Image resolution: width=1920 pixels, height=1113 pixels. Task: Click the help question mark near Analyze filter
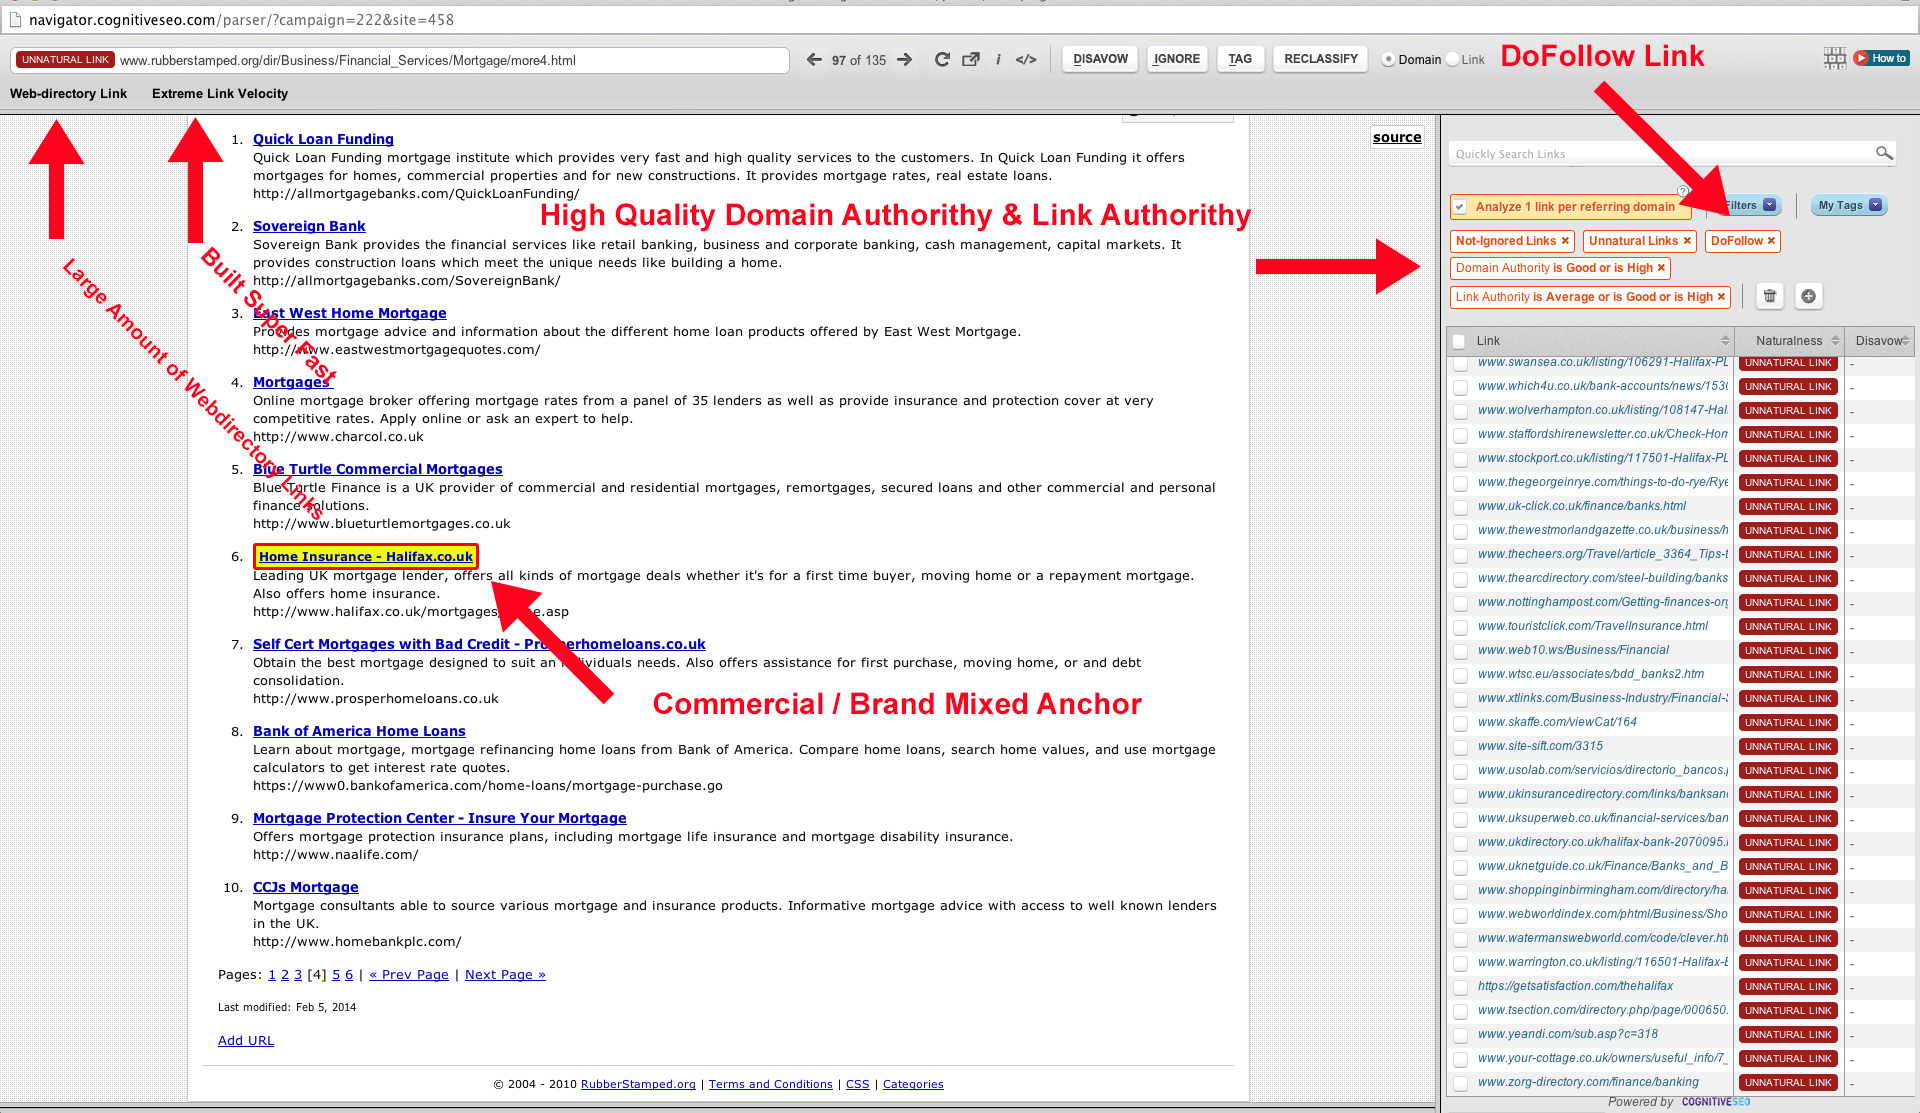tap(1683, 191)
